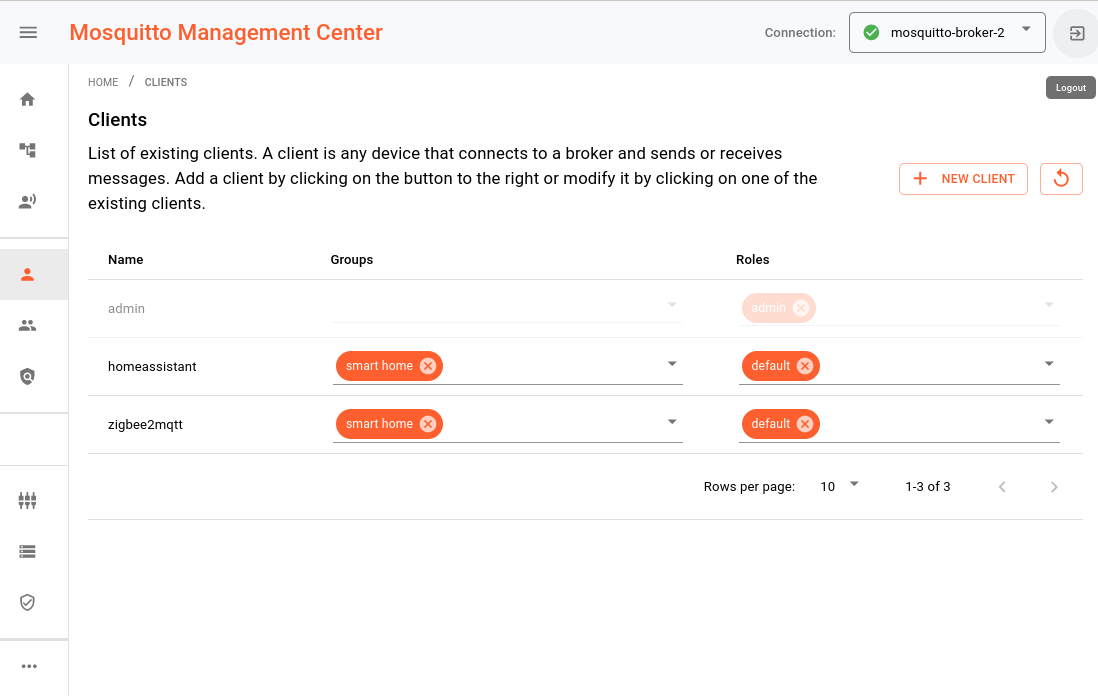
Task: Open the Streams list icon in sidebar
Action: pos(27,551)
